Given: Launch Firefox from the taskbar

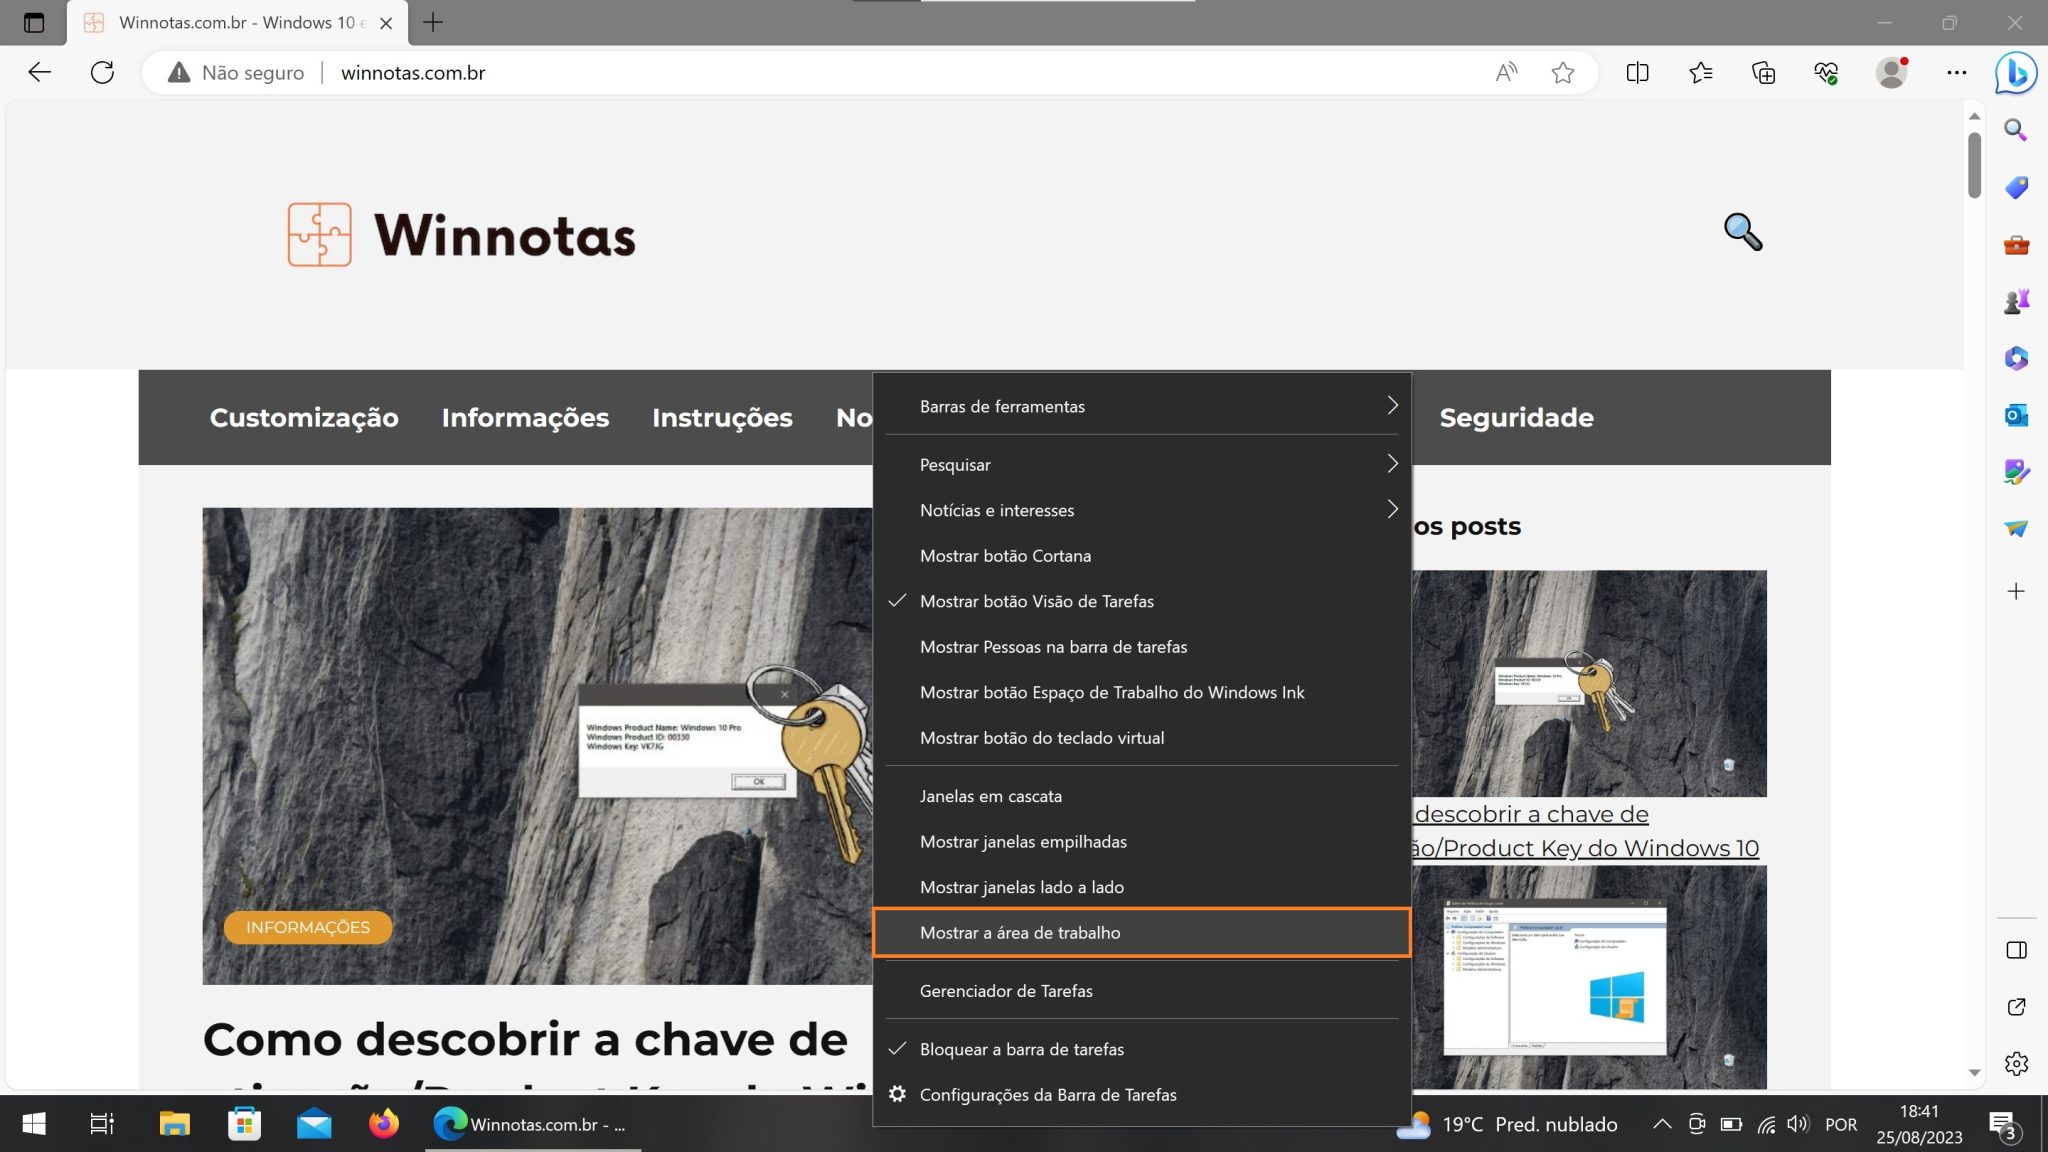Looking at the screenshot, I should [384, 1124].
